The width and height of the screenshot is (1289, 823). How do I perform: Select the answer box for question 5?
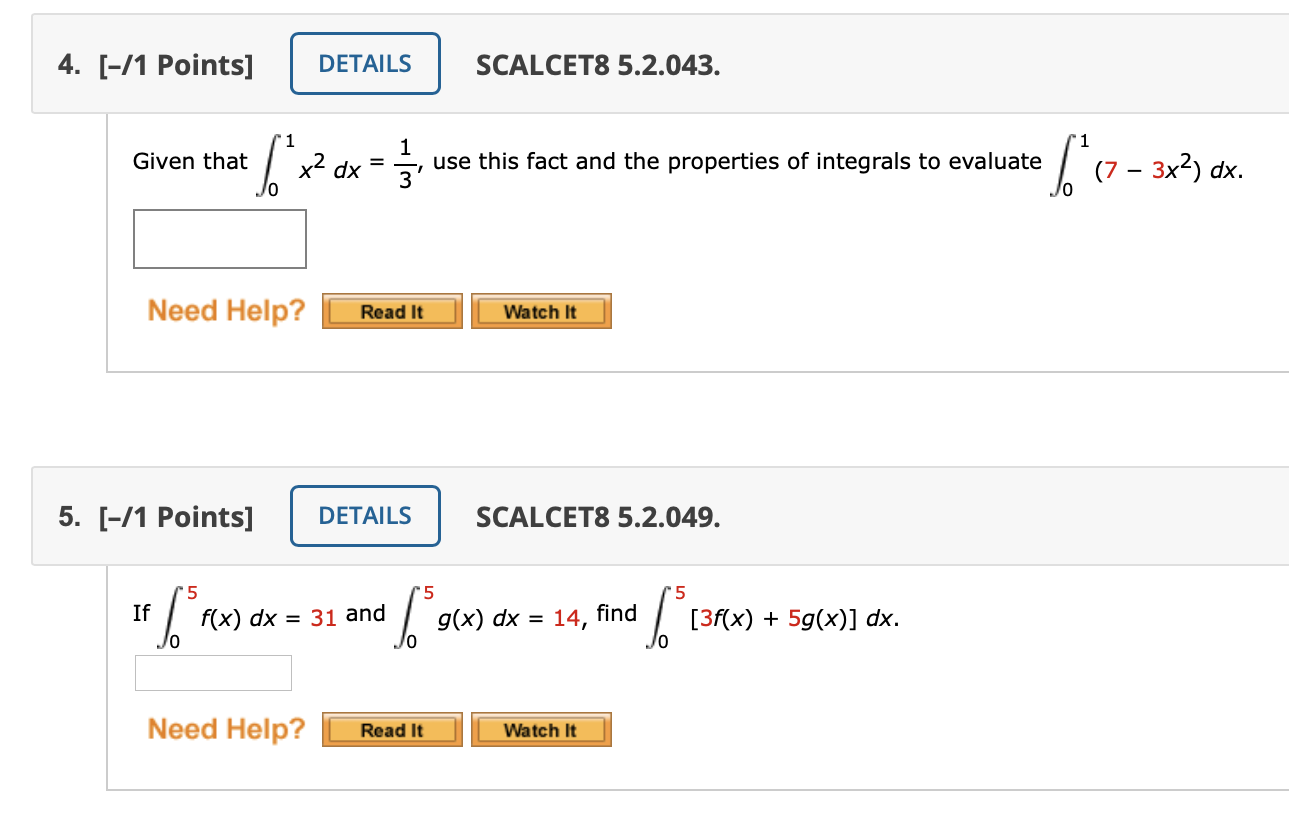[x=212, y=672]
